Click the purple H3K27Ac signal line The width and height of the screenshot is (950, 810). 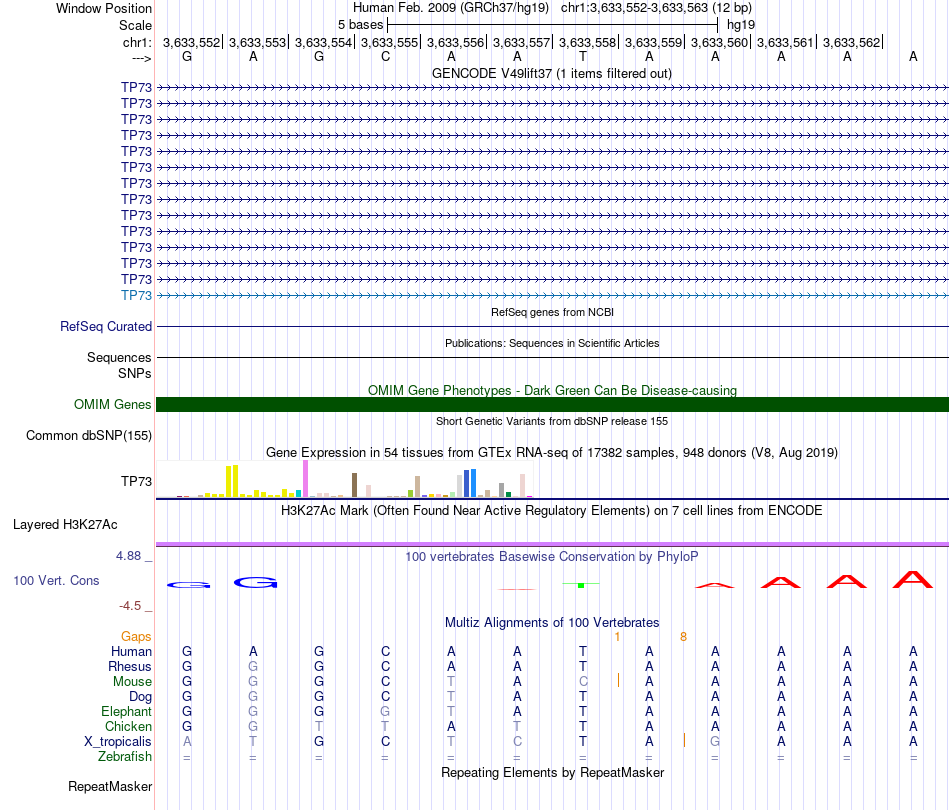(x=552, y=544)
